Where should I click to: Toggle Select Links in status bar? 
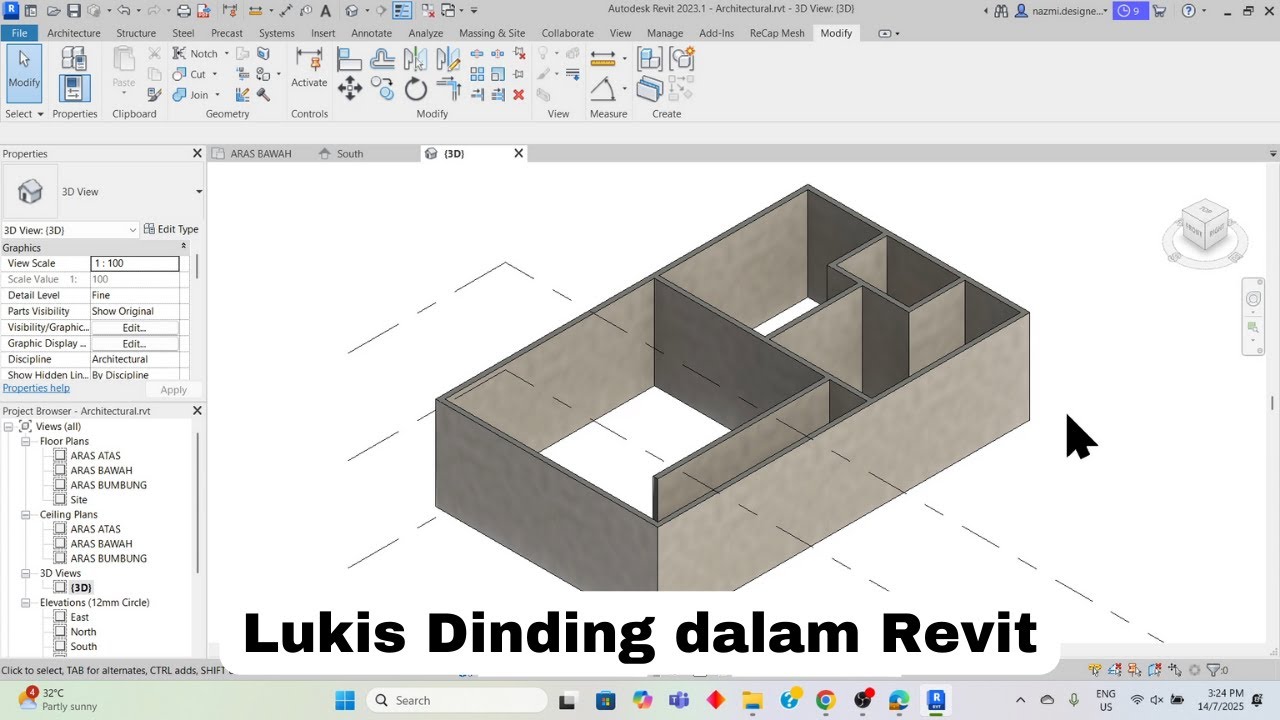[x=1095, y=670]
